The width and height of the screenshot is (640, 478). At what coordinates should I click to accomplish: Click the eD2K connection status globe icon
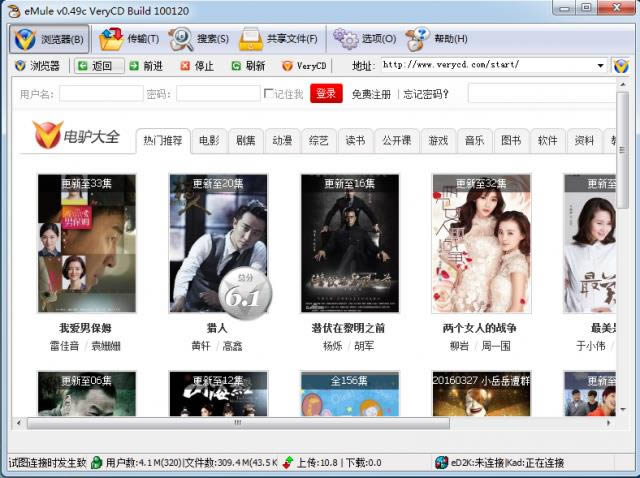click(441, 462)
